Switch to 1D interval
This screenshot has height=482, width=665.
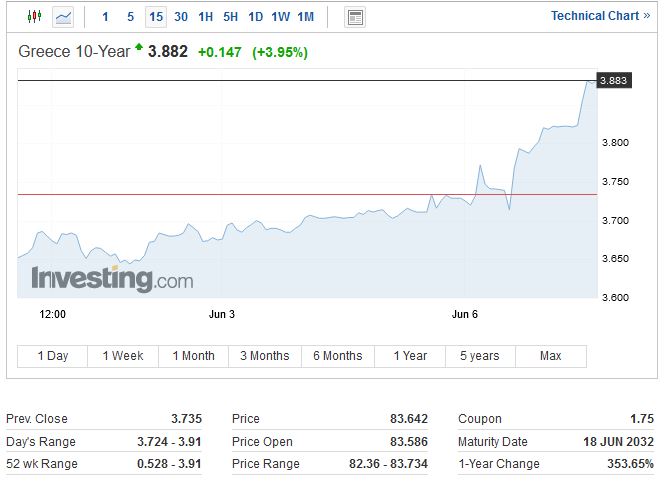(256, 17)
